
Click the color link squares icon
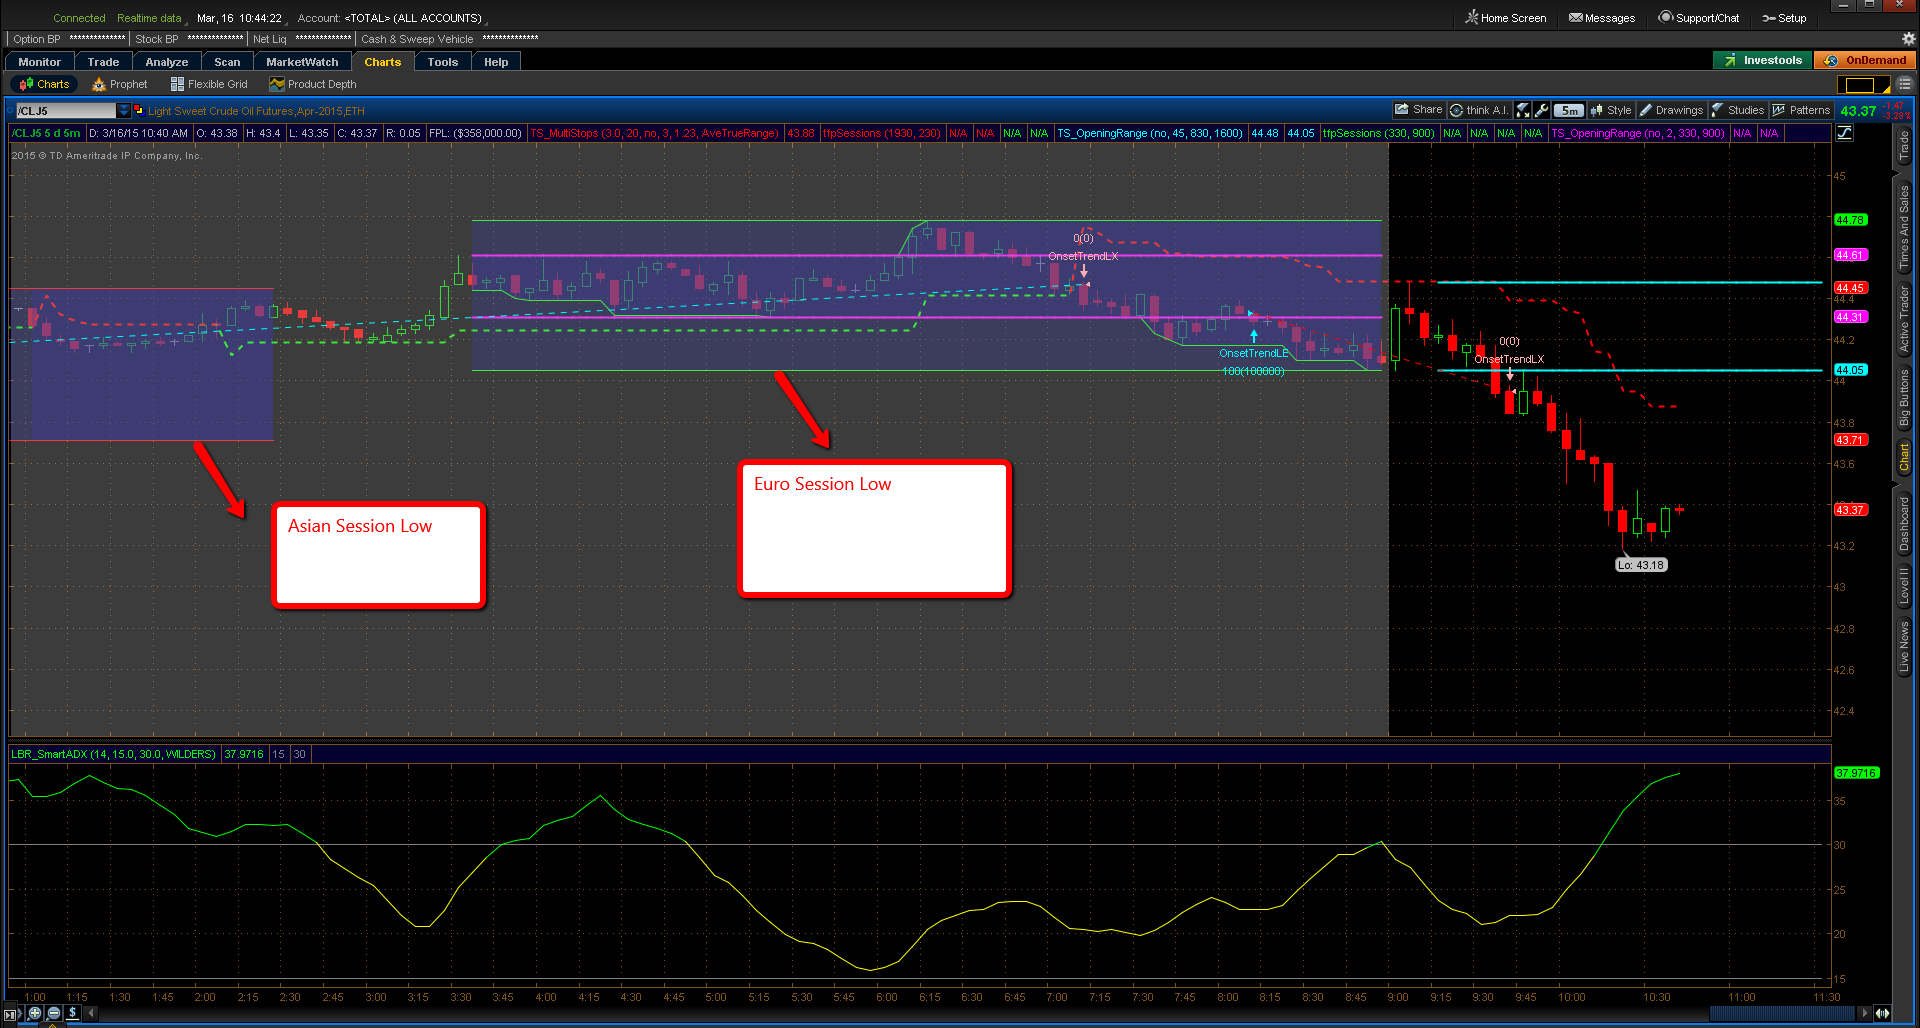click(139, 110)
